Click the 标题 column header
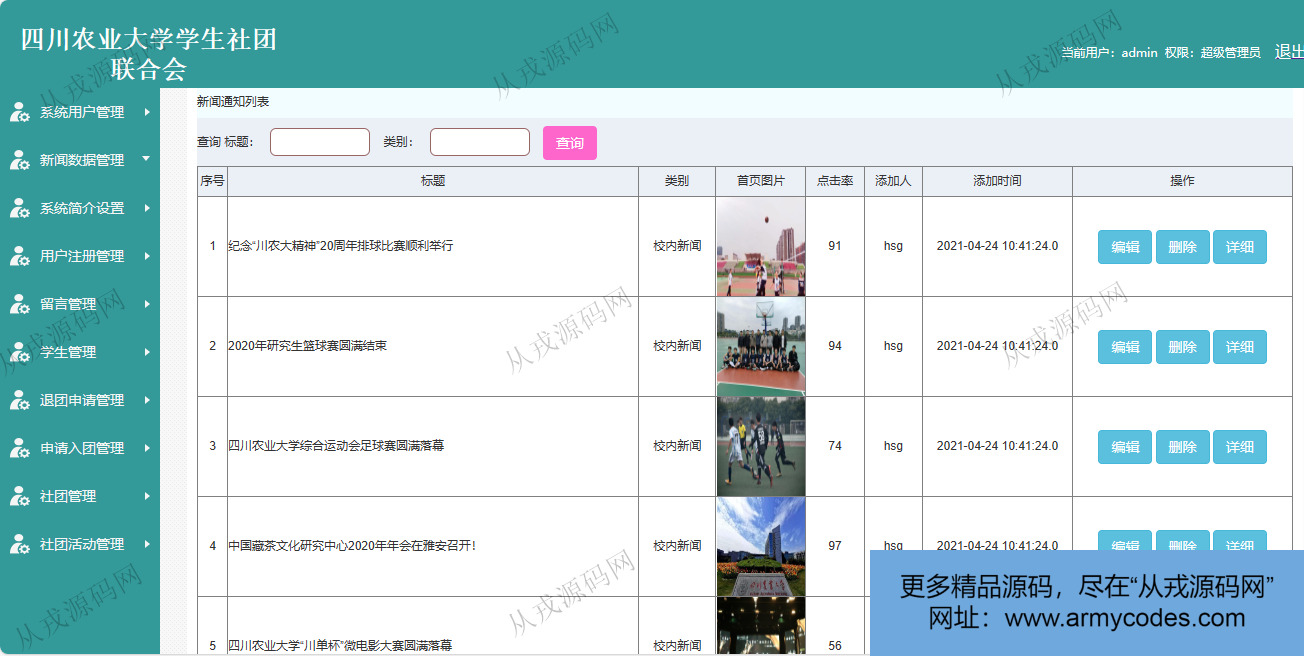 [x=433, y=181]
